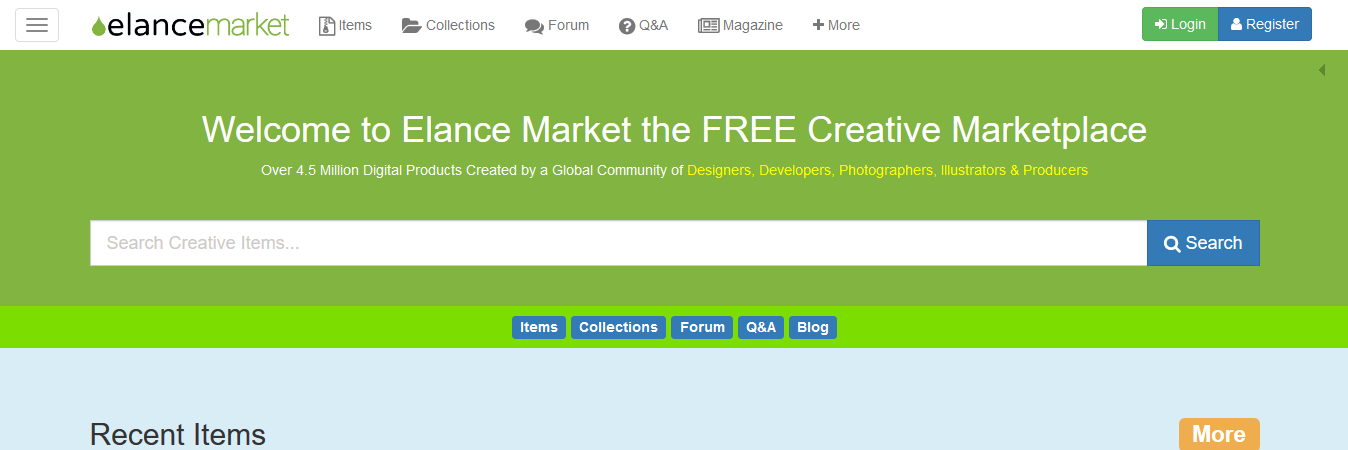Select the Forum tag in green bar
The width and height of the screenshot is (1348, 450).
[702, 327]
